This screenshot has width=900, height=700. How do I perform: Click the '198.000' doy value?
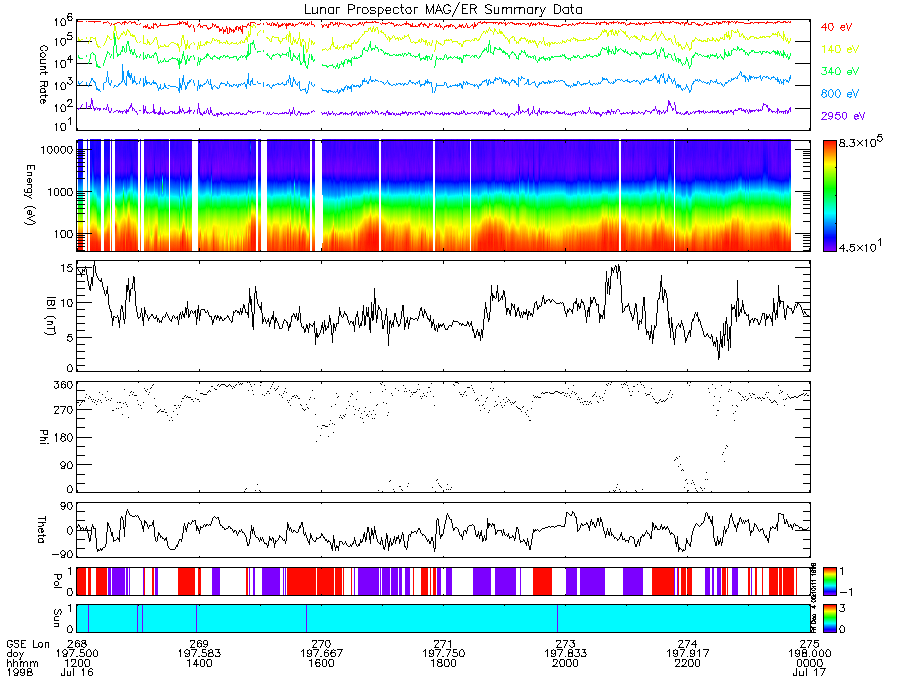[809, 654]
